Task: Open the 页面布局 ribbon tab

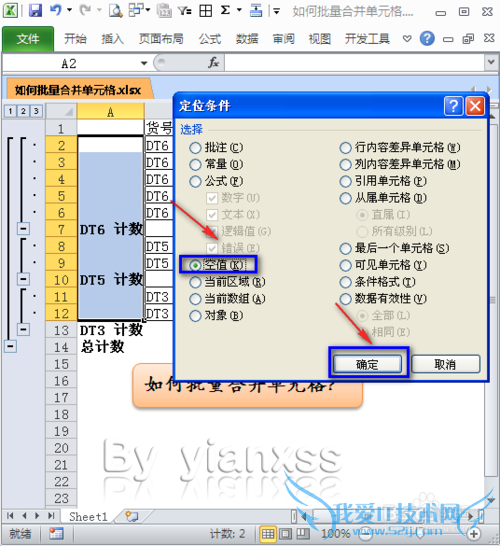Action: pyautogui.click(x=161, y=39)
